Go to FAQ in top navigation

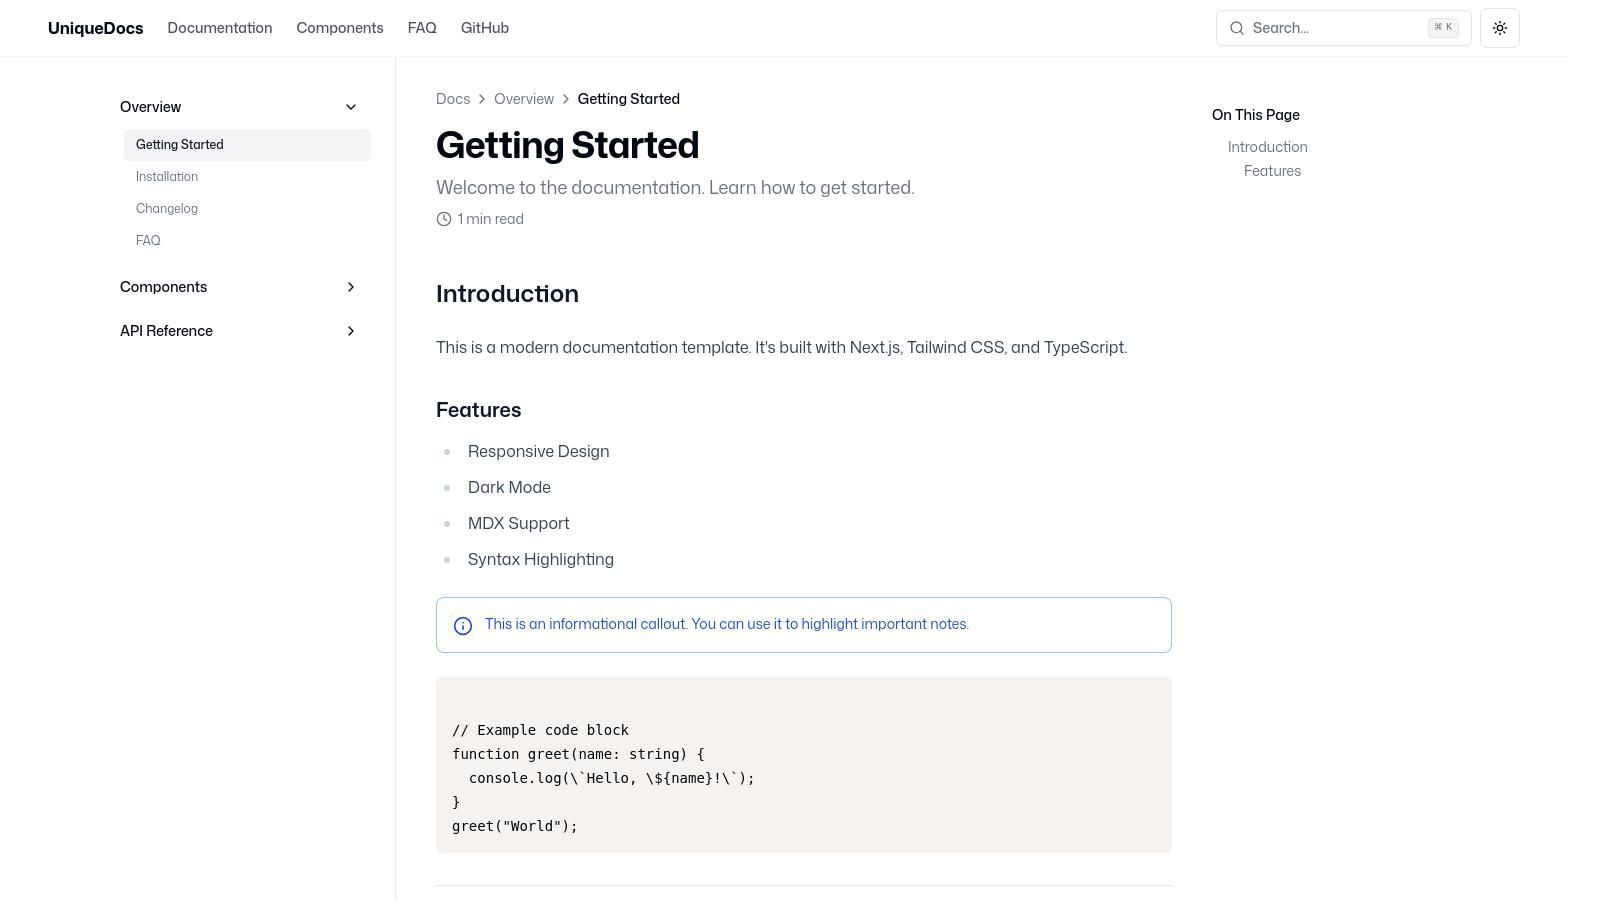tap(422, 28)
